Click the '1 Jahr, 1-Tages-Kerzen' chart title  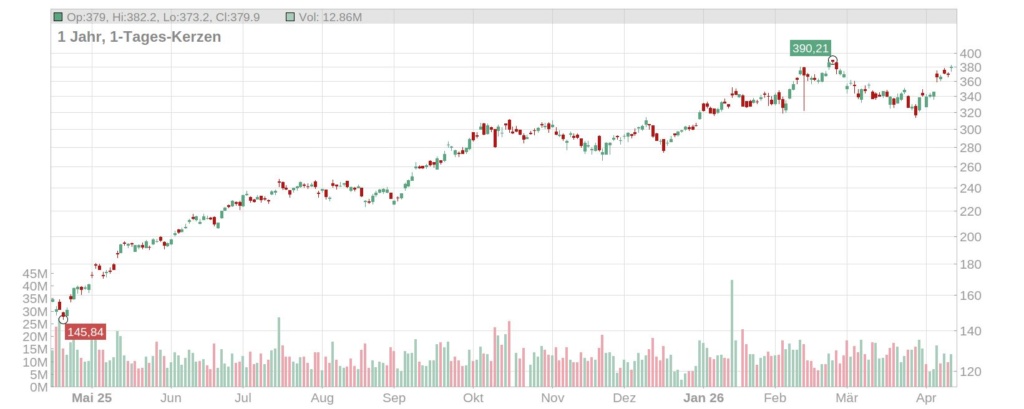pyautogui.click(x=139, y=37)
